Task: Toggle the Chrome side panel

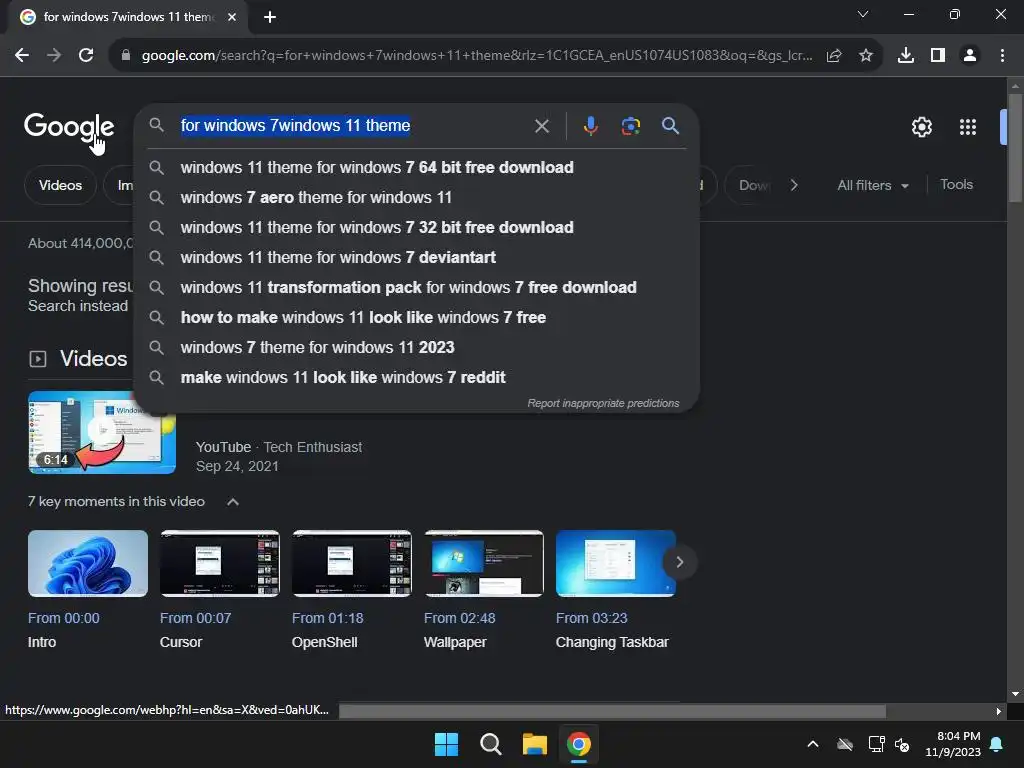Action: pyautogui.click(x=938, y=56)
